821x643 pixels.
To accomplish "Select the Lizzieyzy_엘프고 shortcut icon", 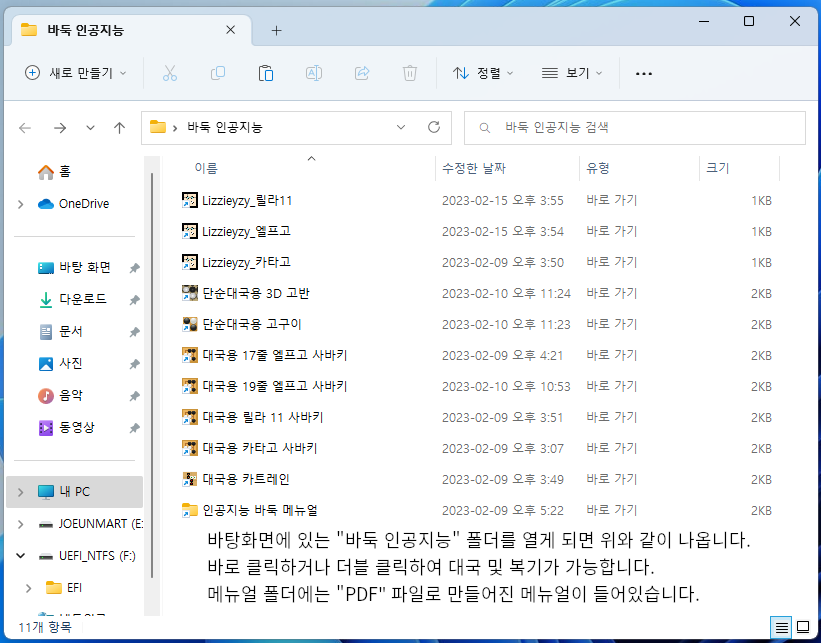I will (190, 231).
